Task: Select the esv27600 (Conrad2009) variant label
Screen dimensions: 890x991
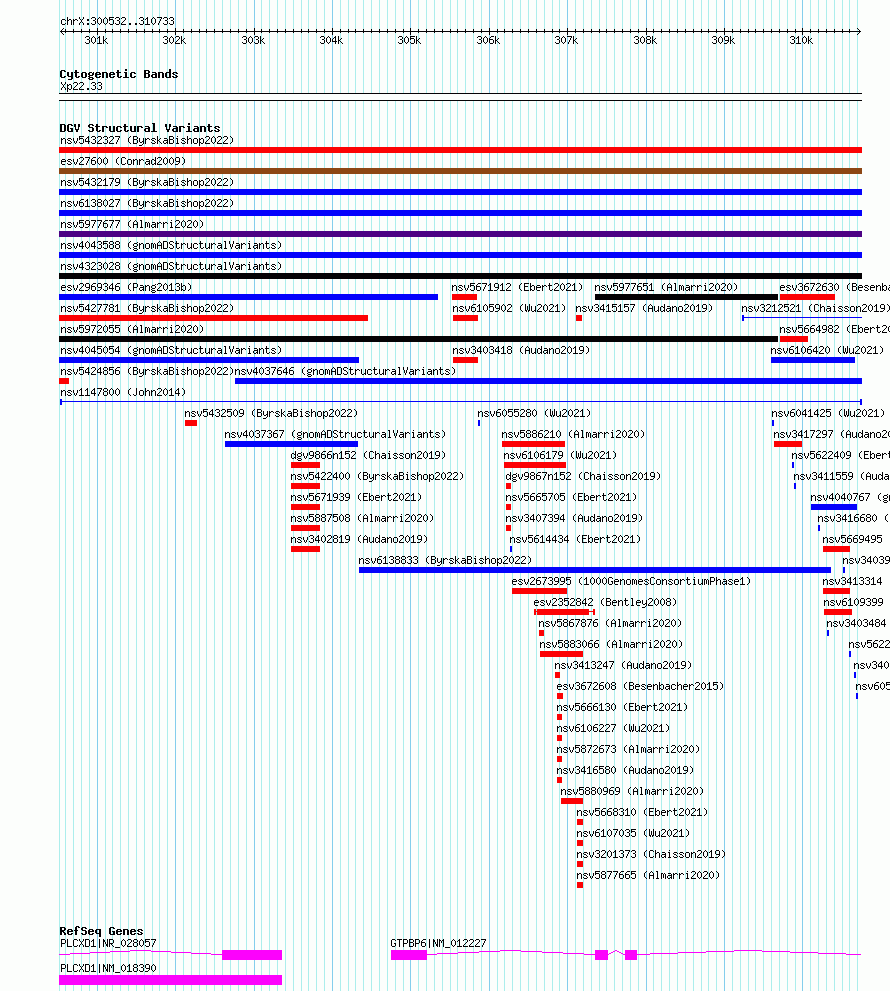Action: pos(123,161)
